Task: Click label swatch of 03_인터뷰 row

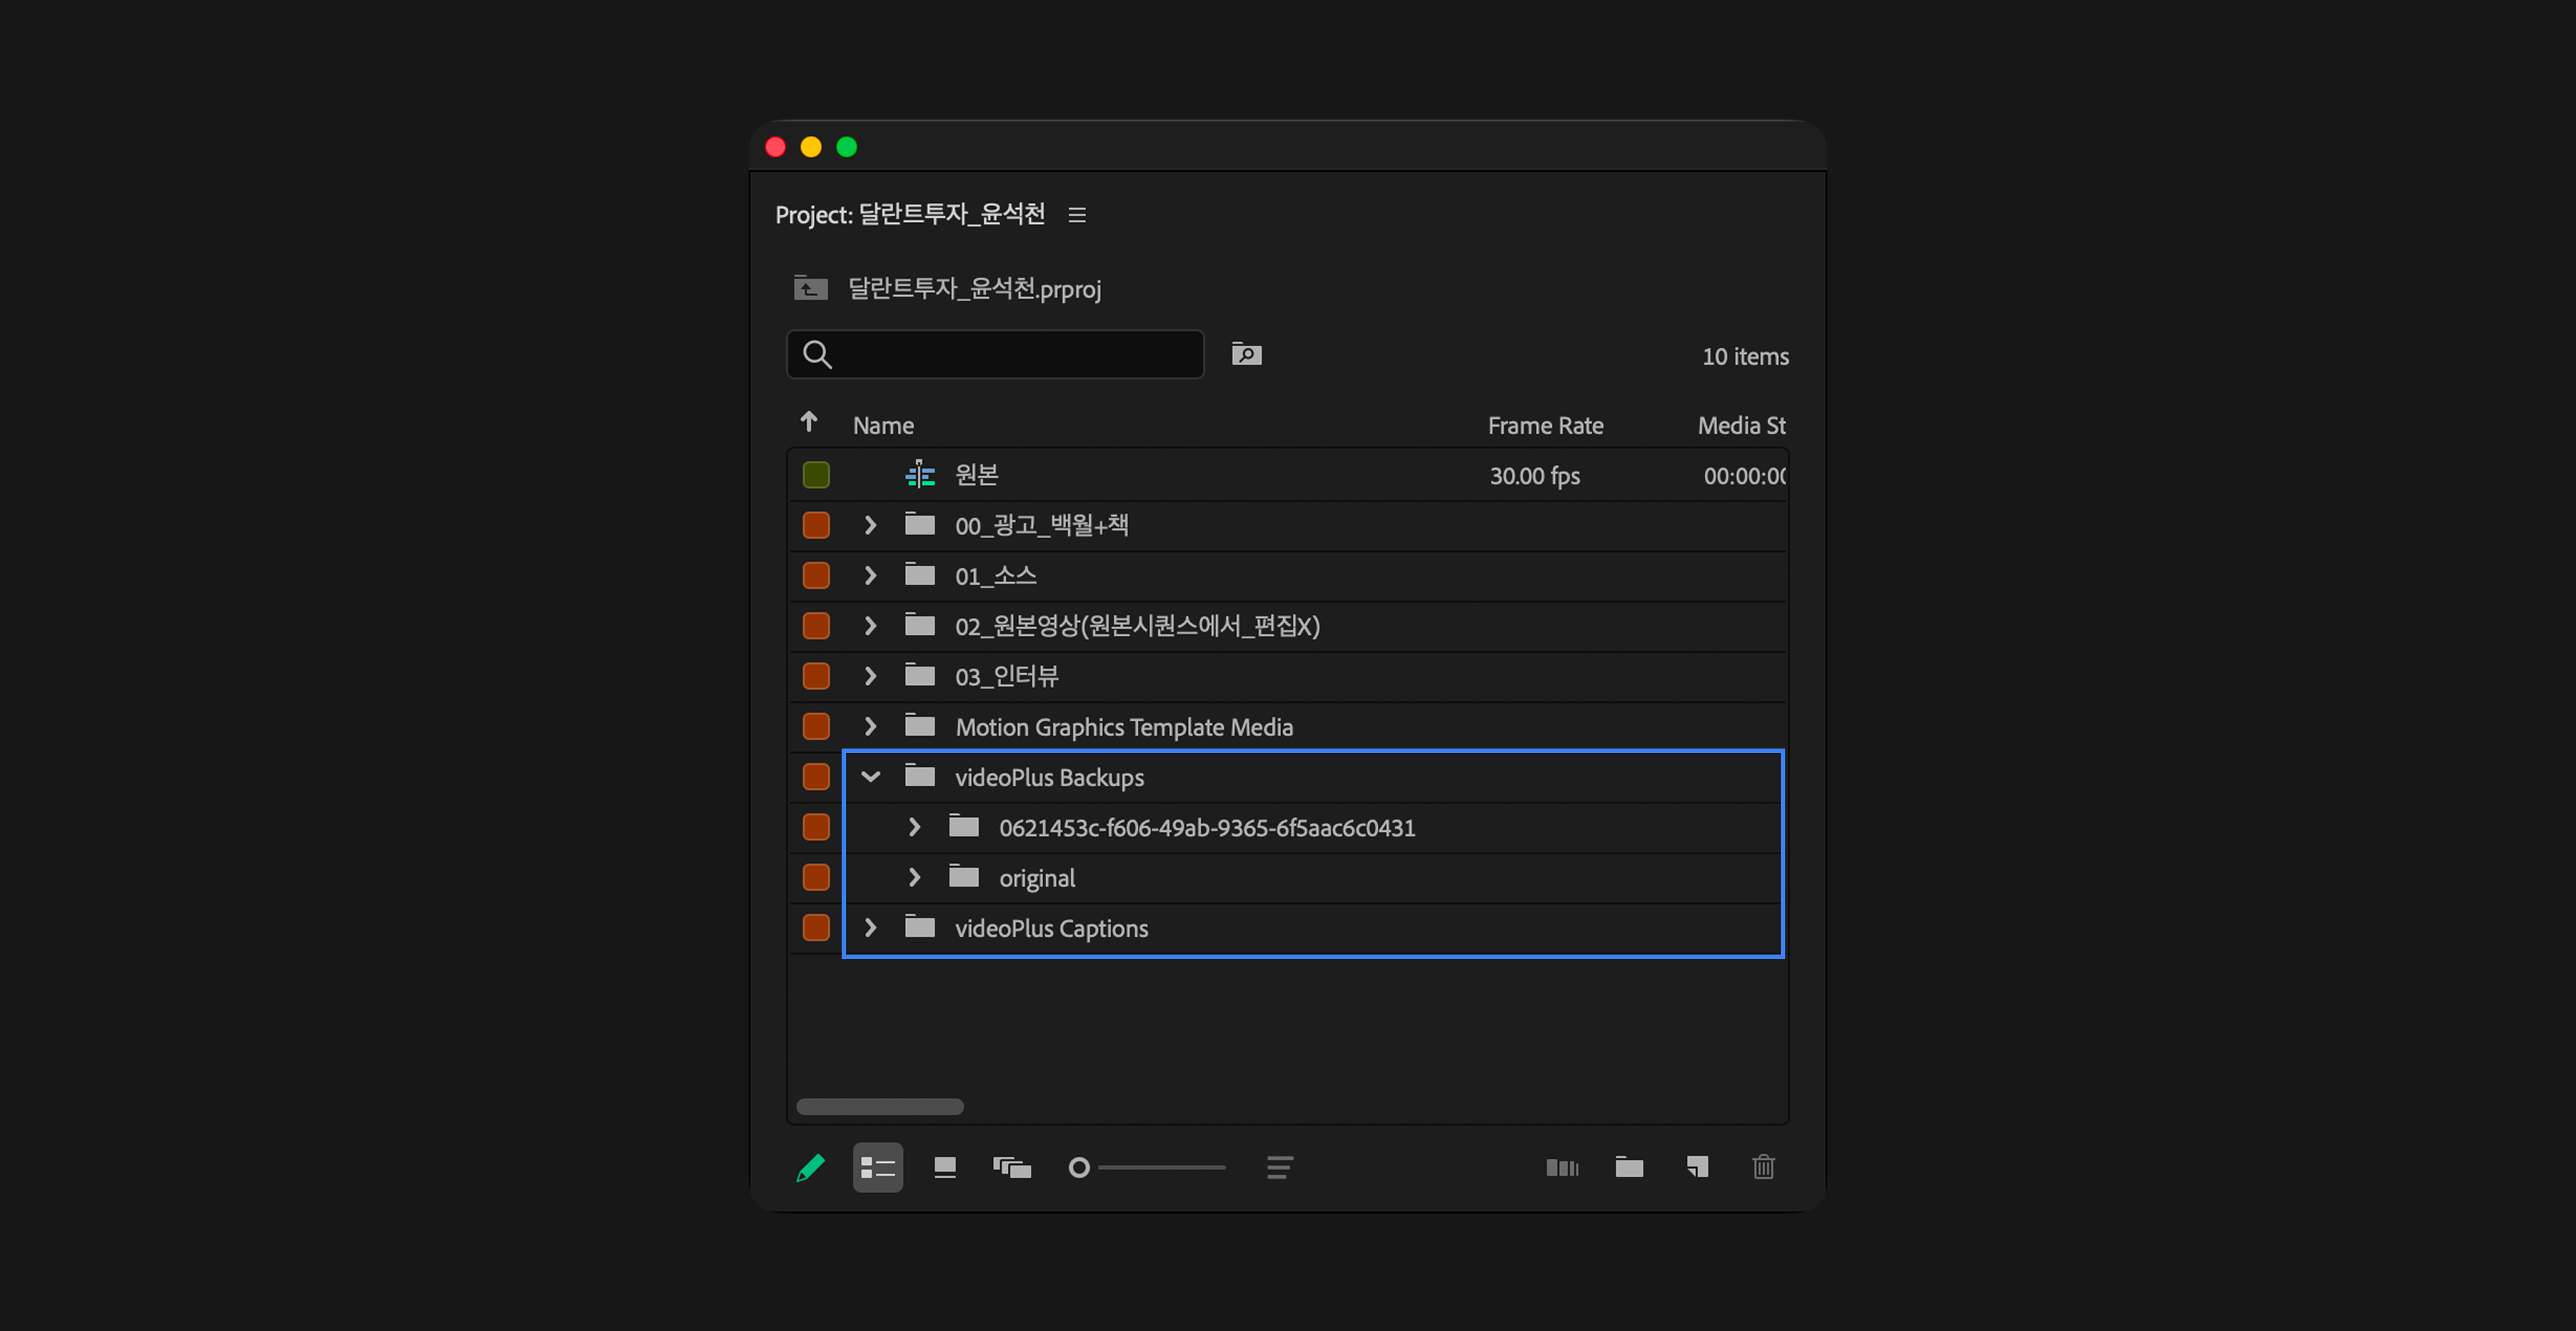Action: tap(816, 676)
